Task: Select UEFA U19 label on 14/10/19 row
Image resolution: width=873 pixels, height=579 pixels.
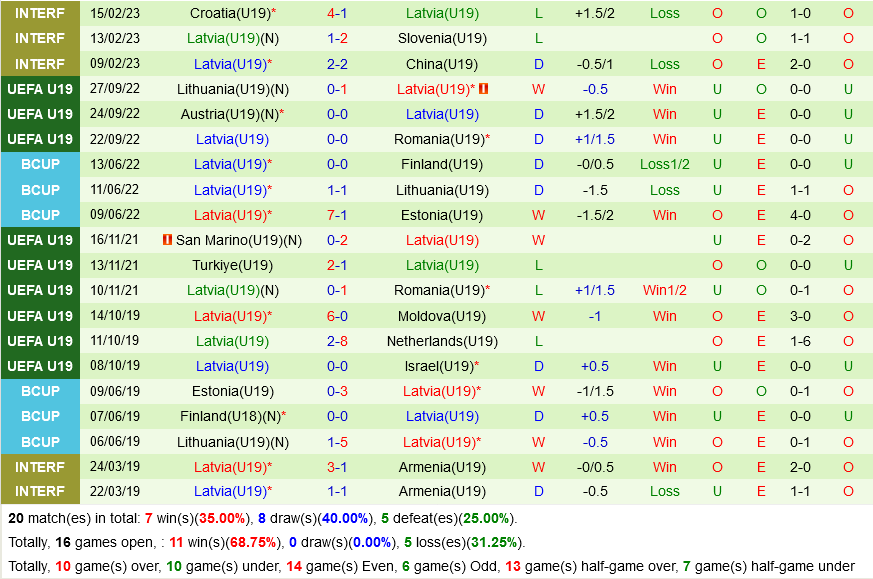Action: pyautogui.click(x=40, y=316)
